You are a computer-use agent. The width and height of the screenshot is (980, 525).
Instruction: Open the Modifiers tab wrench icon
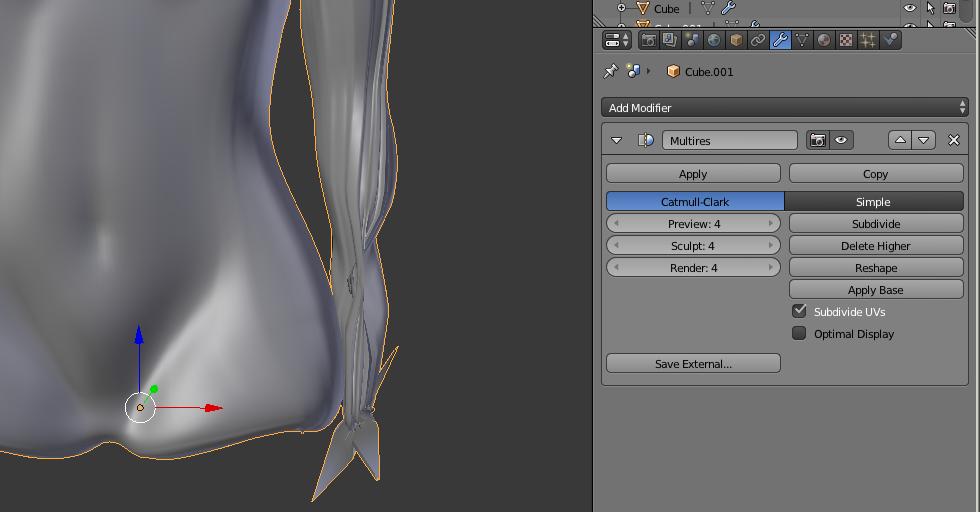pyautogui.click(x=780, y=41)
